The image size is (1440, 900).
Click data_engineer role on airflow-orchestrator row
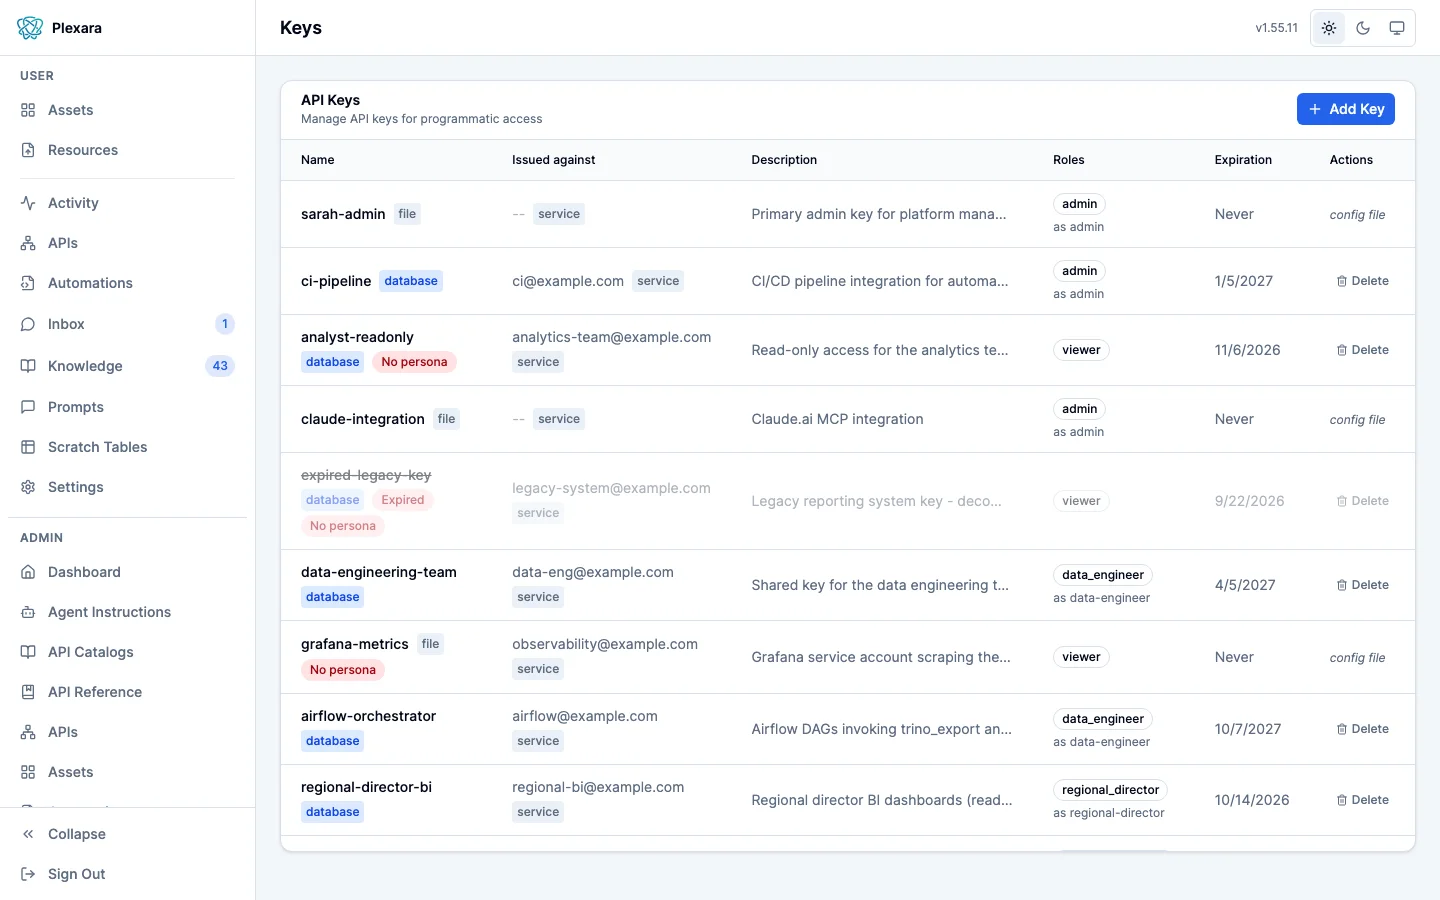coord(1103,719)
